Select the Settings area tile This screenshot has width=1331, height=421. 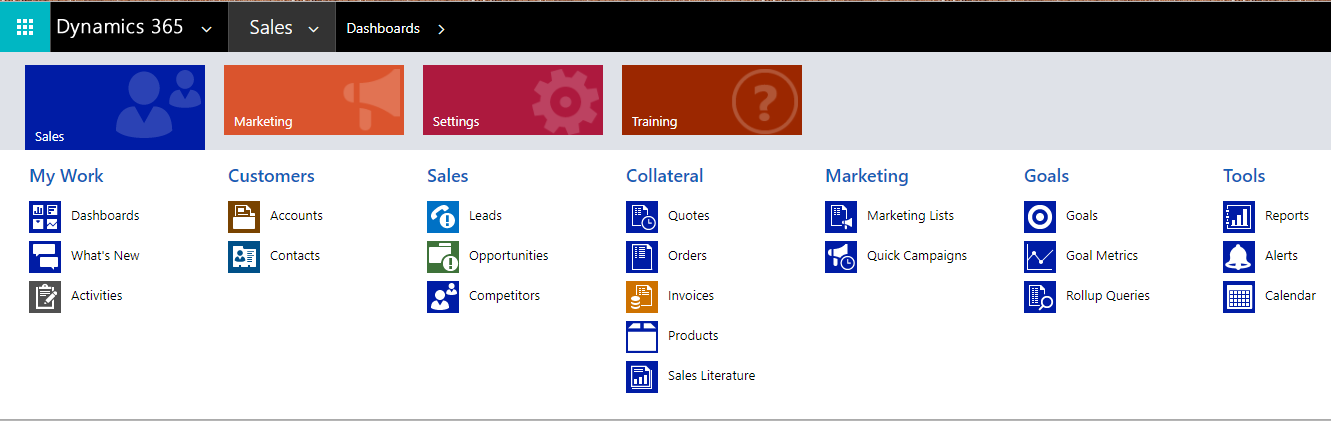pyautogui.click(x=513, y=100)
